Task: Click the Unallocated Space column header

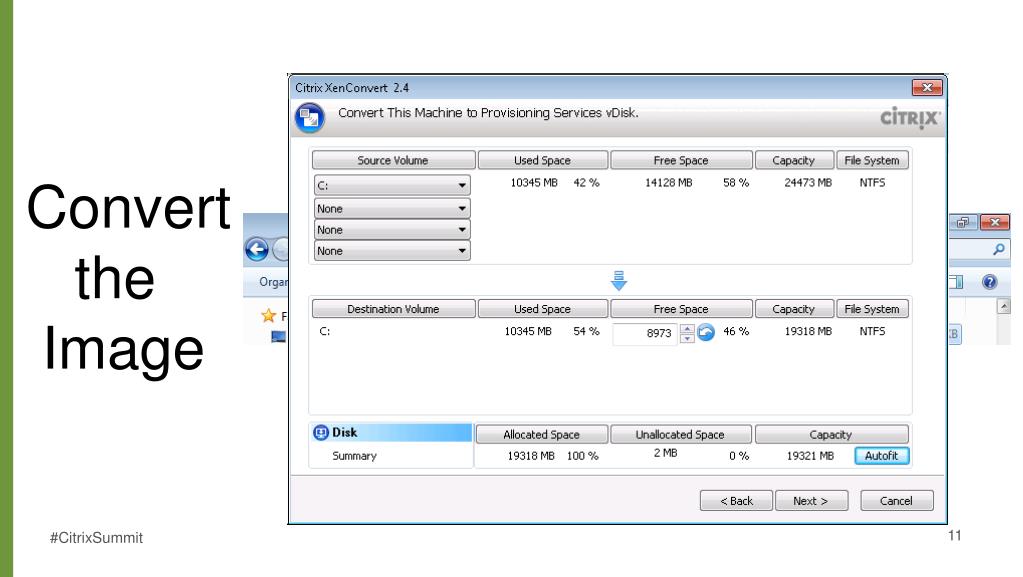Action: pos(680,434)
